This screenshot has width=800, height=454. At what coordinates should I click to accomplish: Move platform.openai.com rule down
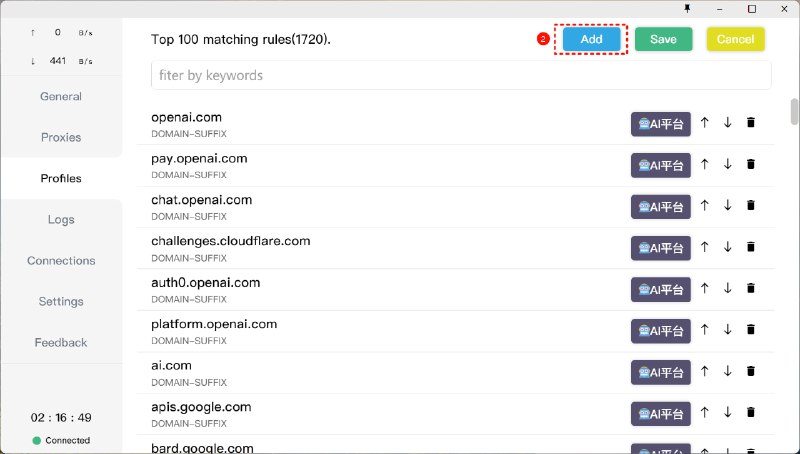[x=727, y=329]
